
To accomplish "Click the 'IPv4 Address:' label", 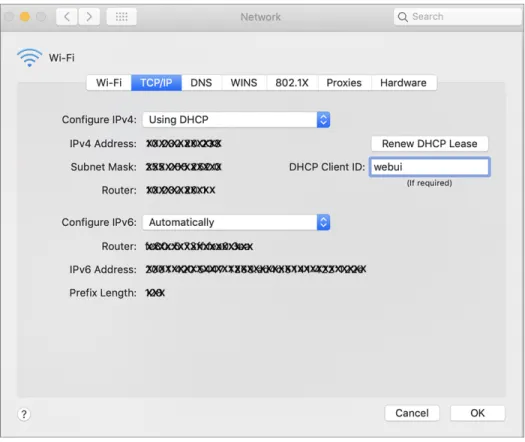I will (x=103, y=144).
